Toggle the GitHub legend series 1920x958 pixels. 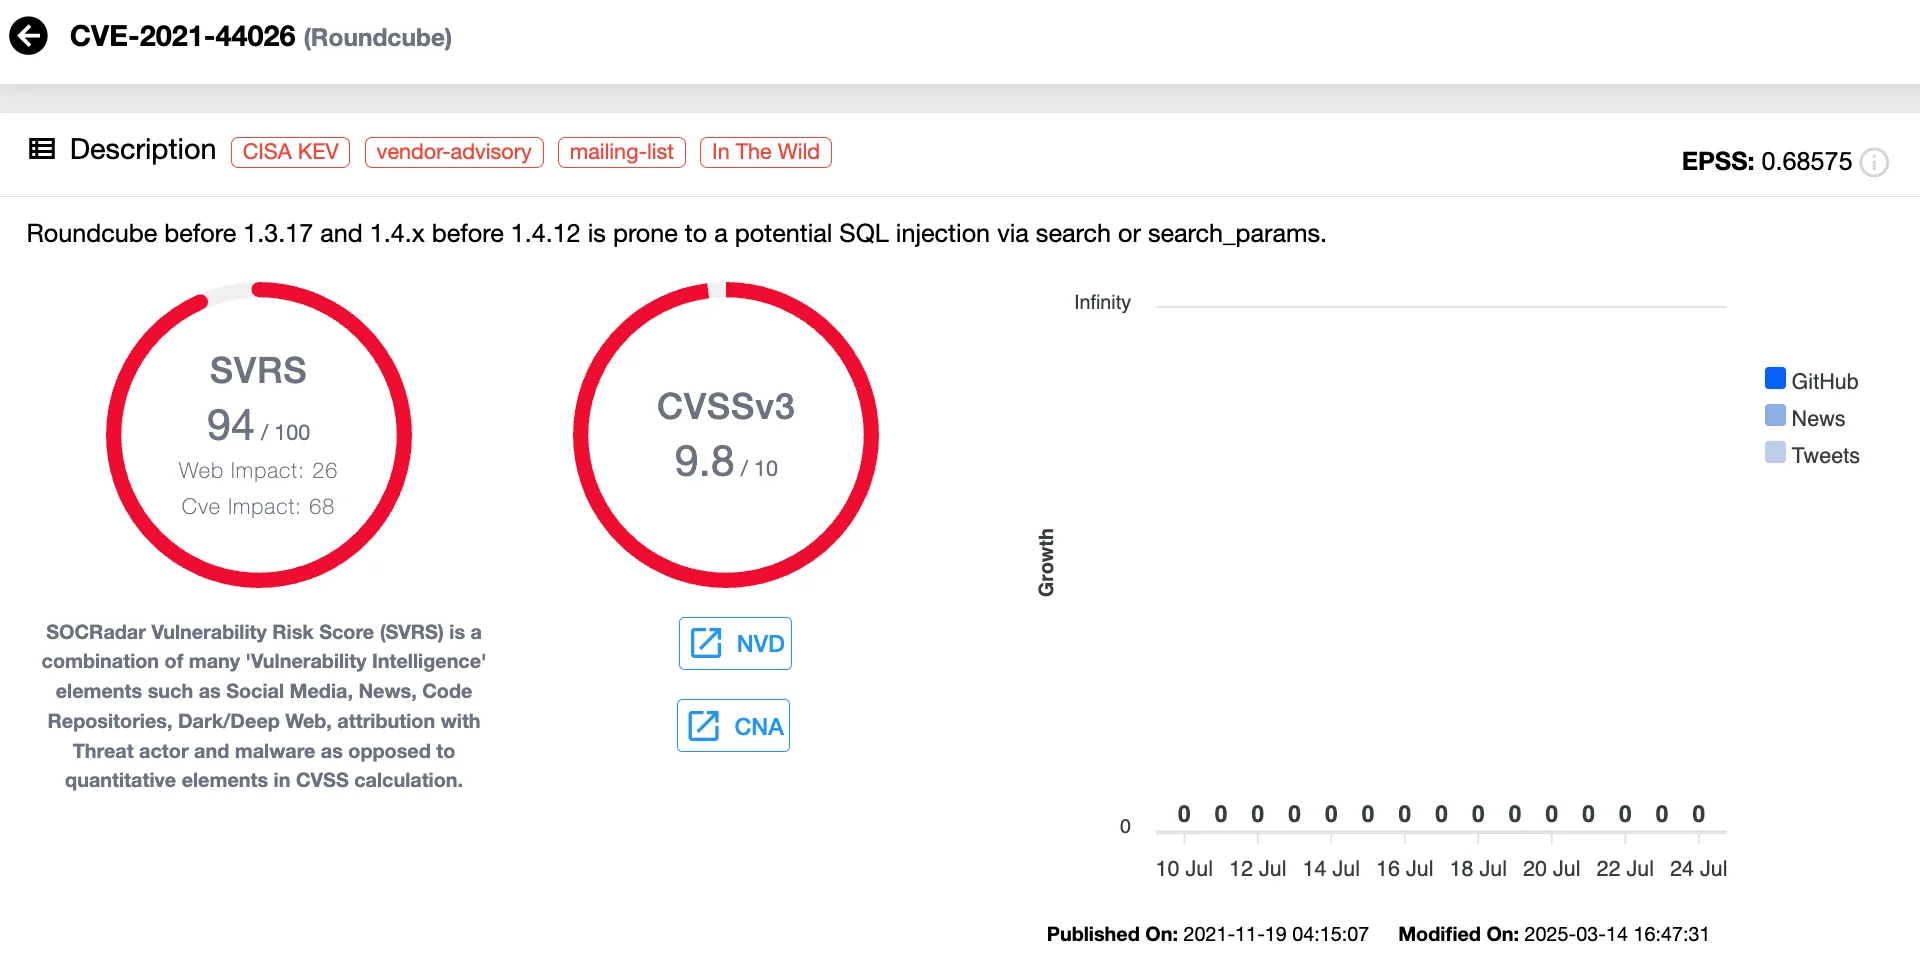click(1811, 380)
